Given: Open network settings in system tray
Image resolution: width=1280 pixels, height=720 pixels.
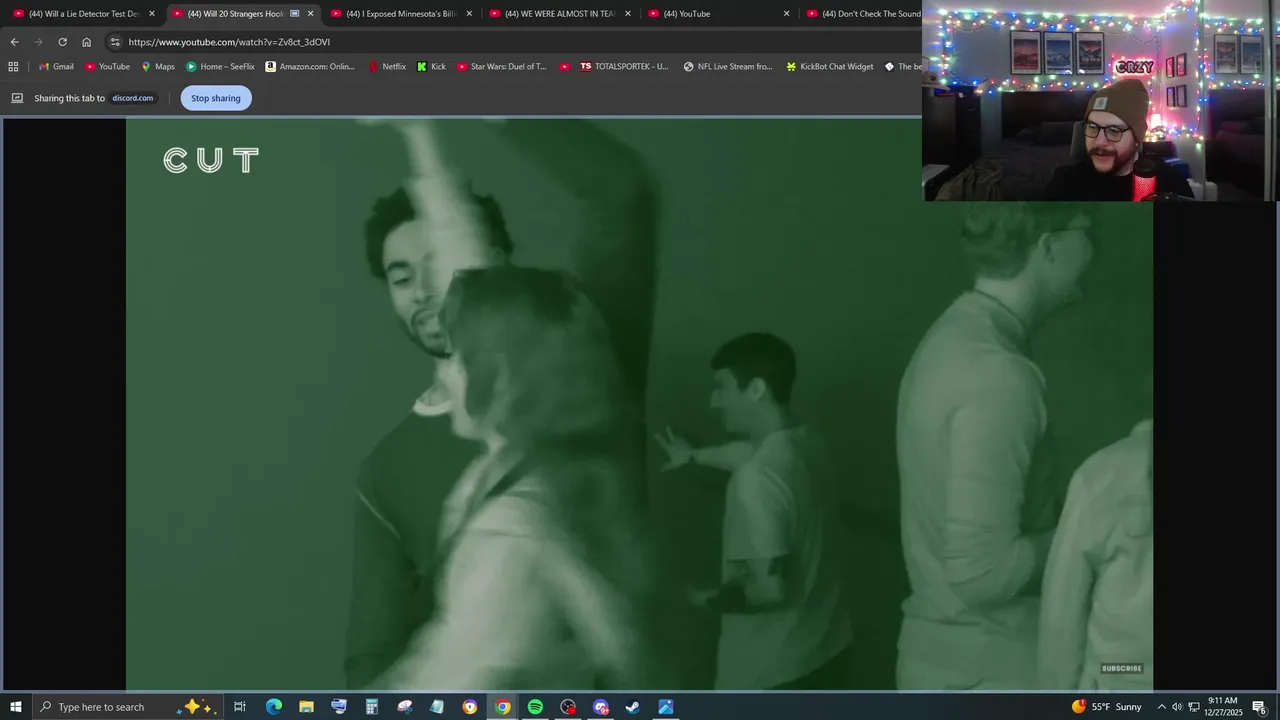Looking at the screenshot, I should 1194,707.
